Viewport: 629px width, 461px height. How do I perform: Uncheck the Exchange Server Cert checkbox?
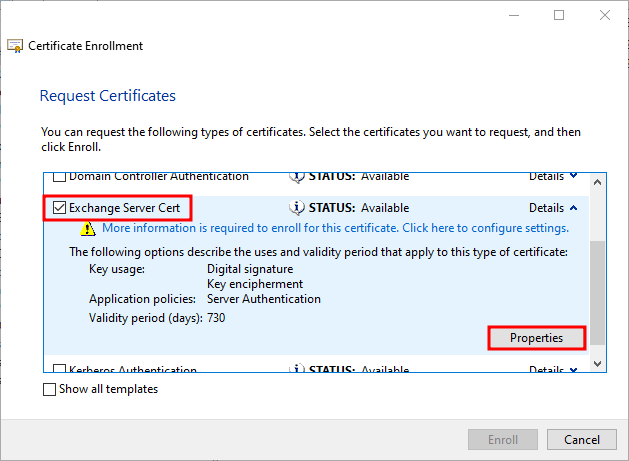tap(59, 208)
